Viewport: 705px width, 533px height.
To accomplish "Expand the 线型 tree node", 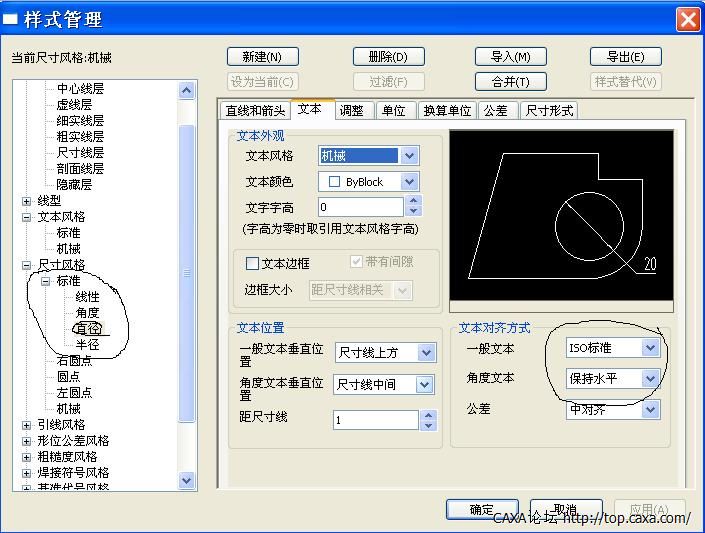I will pos(27,201).
